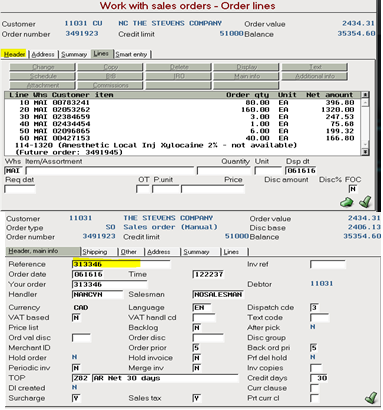Screen dimensions: 383x410
Task: Select line 30 item 02384659
Action: (x=183, y=117)
